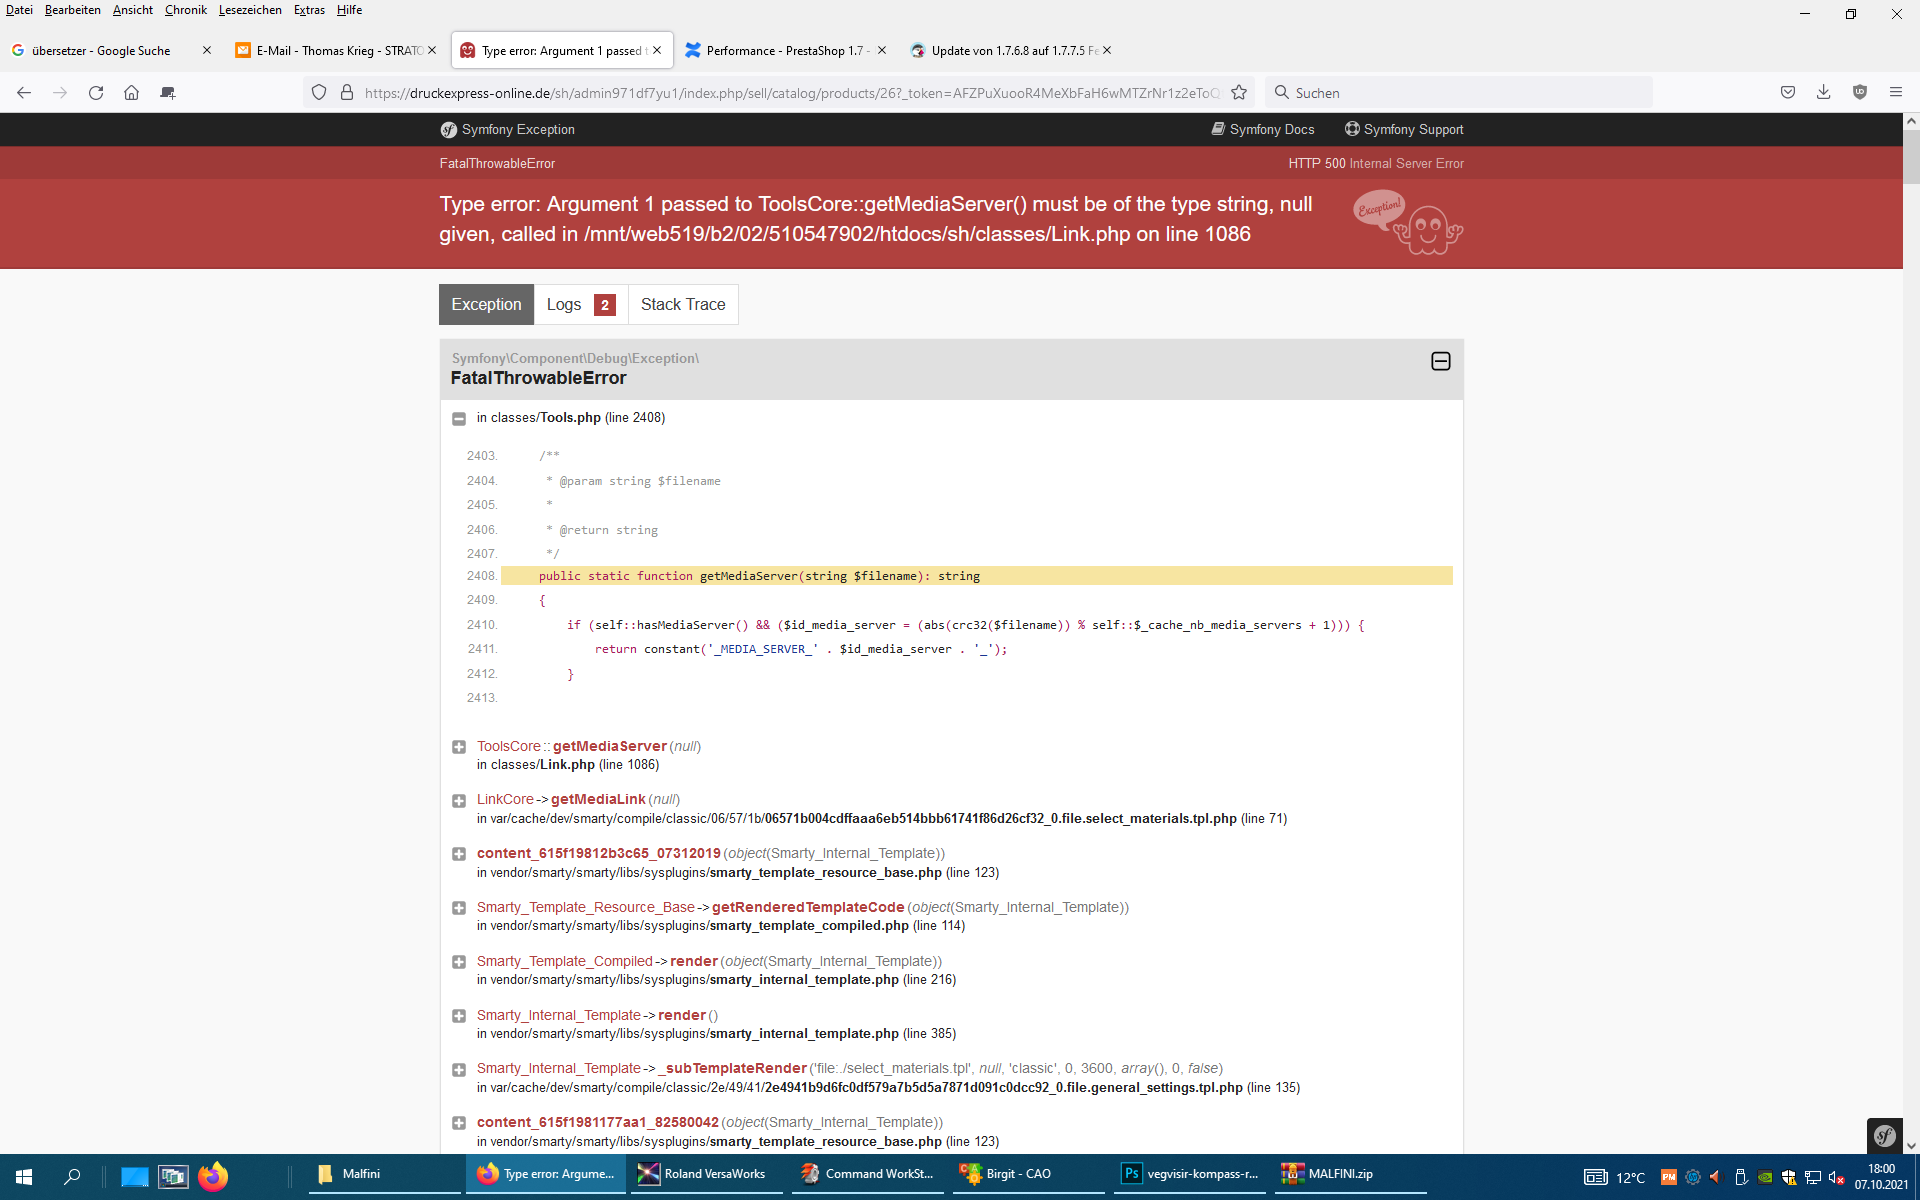Open the Firefox hamburger menu
The width and height of the screenshot is (1920, 1200).
[1895, 92]
